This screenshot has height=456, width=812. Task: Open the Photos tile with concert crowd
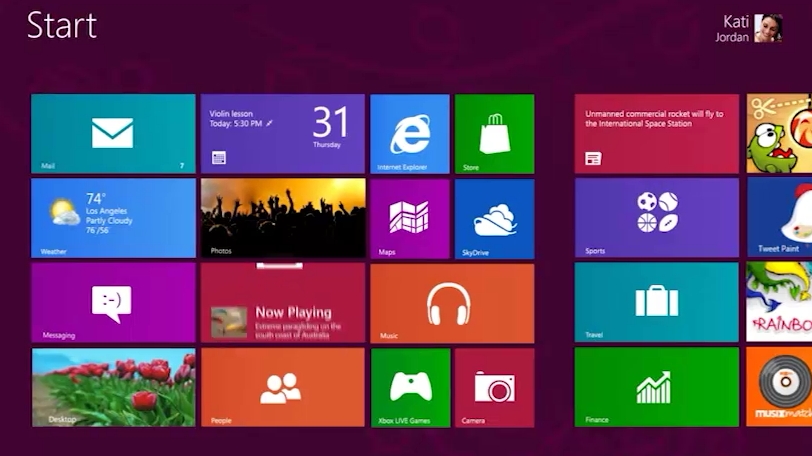[283, 218]
